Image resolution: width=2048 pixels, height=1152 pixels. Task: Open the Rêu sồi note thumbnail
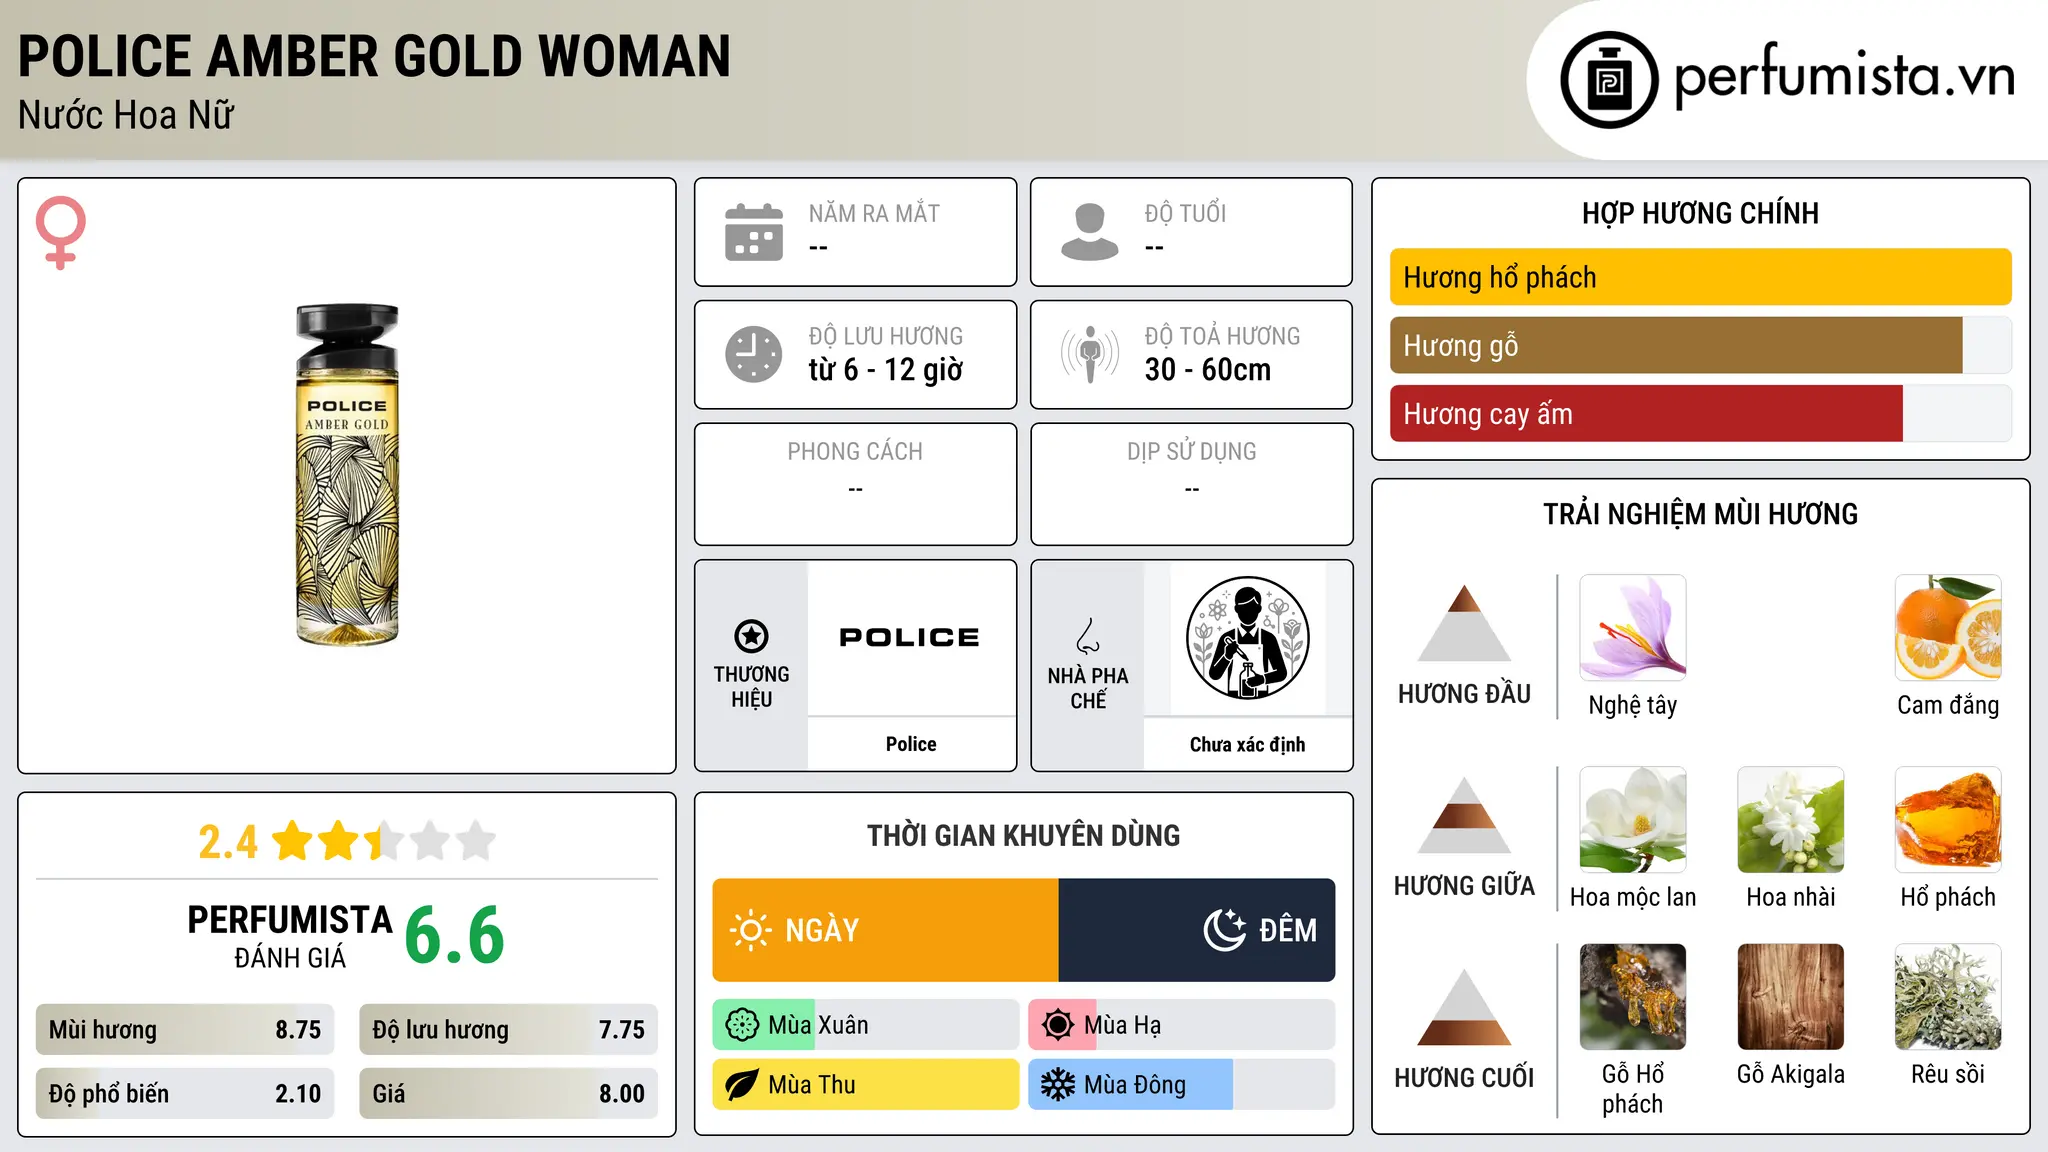click(x=1948, y=997)
